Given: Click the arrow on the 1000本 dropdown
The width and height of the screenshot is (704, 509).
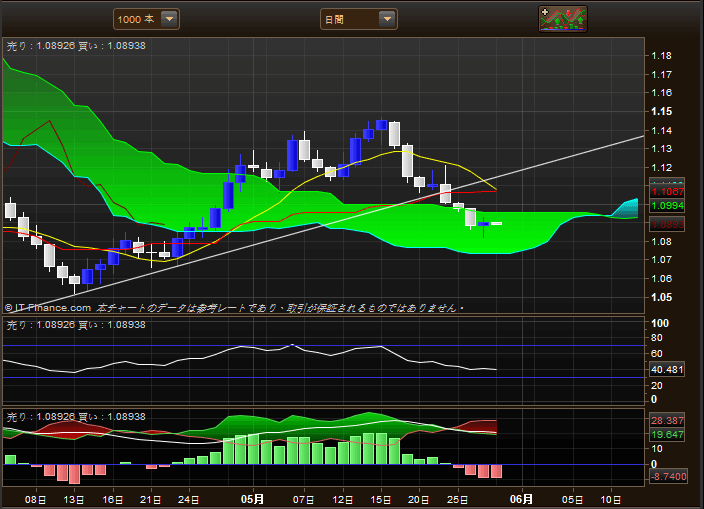Looking at the screenshot, I should click(170, 19).
